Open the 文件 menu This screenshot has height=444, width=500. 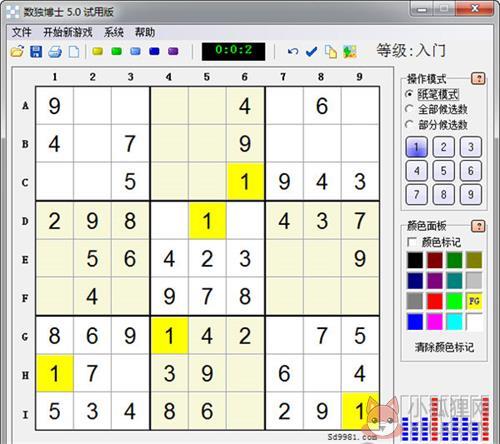click(21, 32)
